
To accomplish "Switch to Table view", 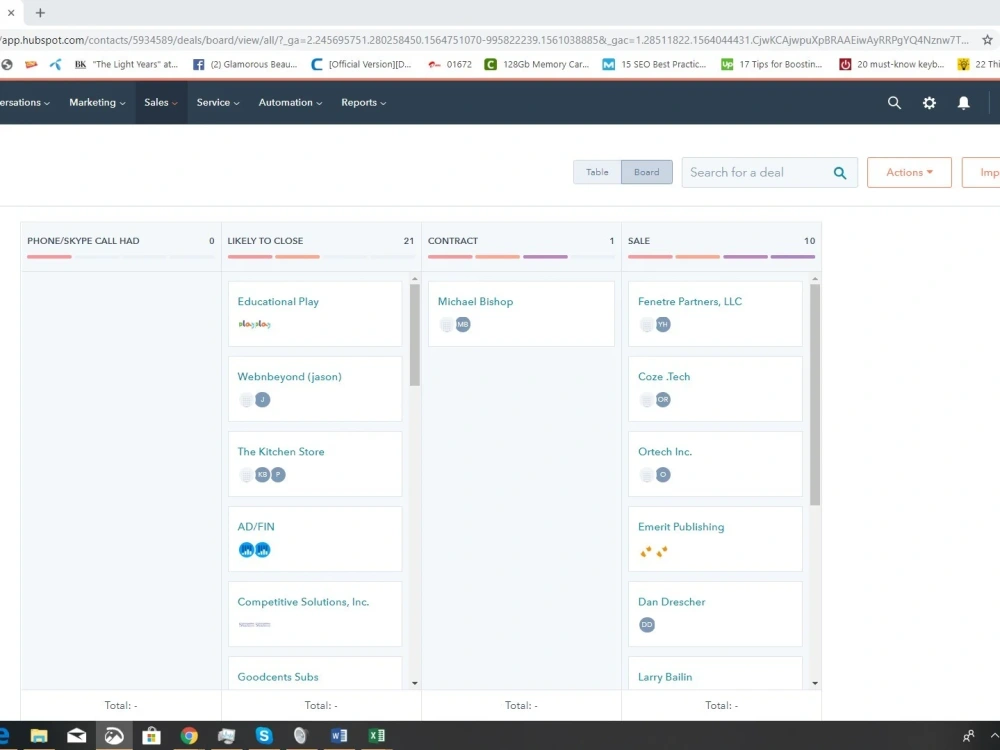I will 597,172.
